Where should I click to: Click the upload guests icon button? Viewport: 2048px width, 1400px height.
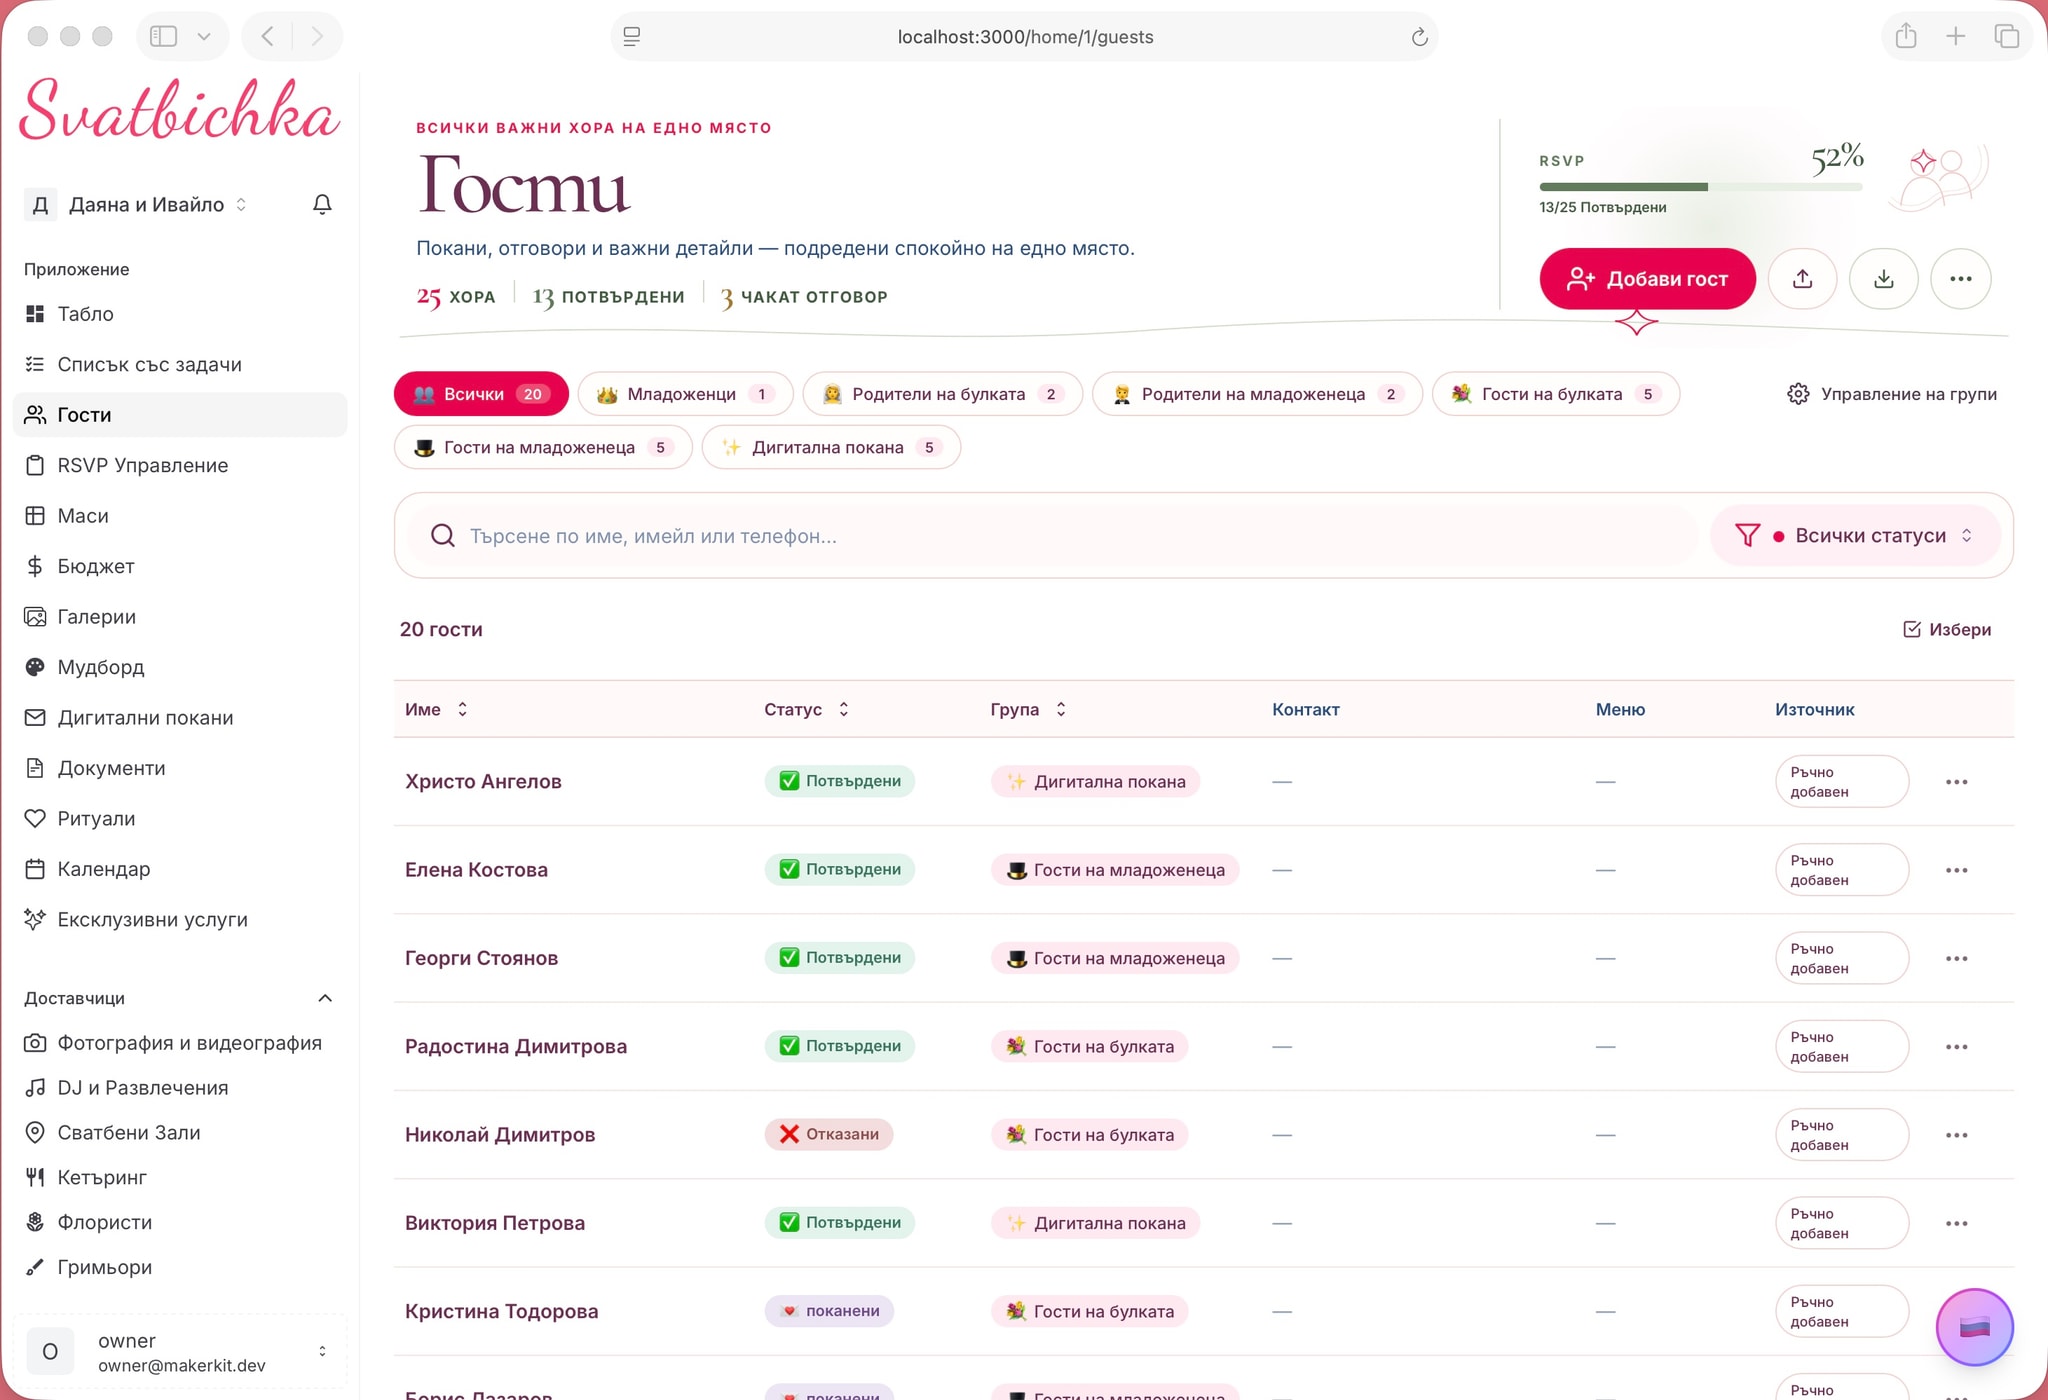pos(1802,279)
